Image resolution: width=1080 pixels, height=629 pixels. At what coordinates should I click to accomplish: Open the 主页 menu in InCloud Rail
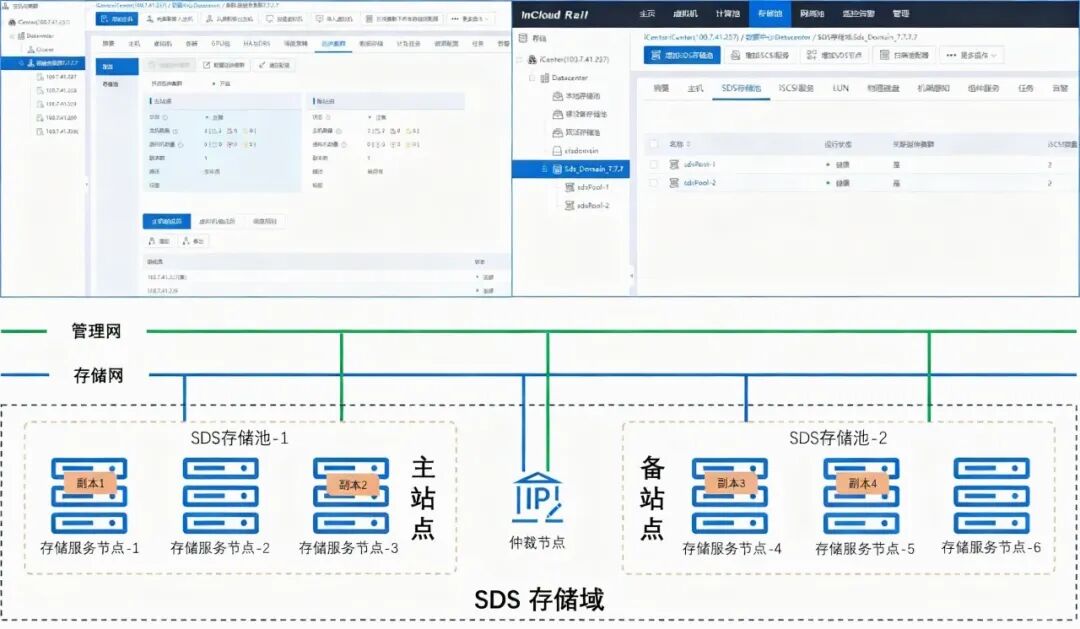coord(647,14)
